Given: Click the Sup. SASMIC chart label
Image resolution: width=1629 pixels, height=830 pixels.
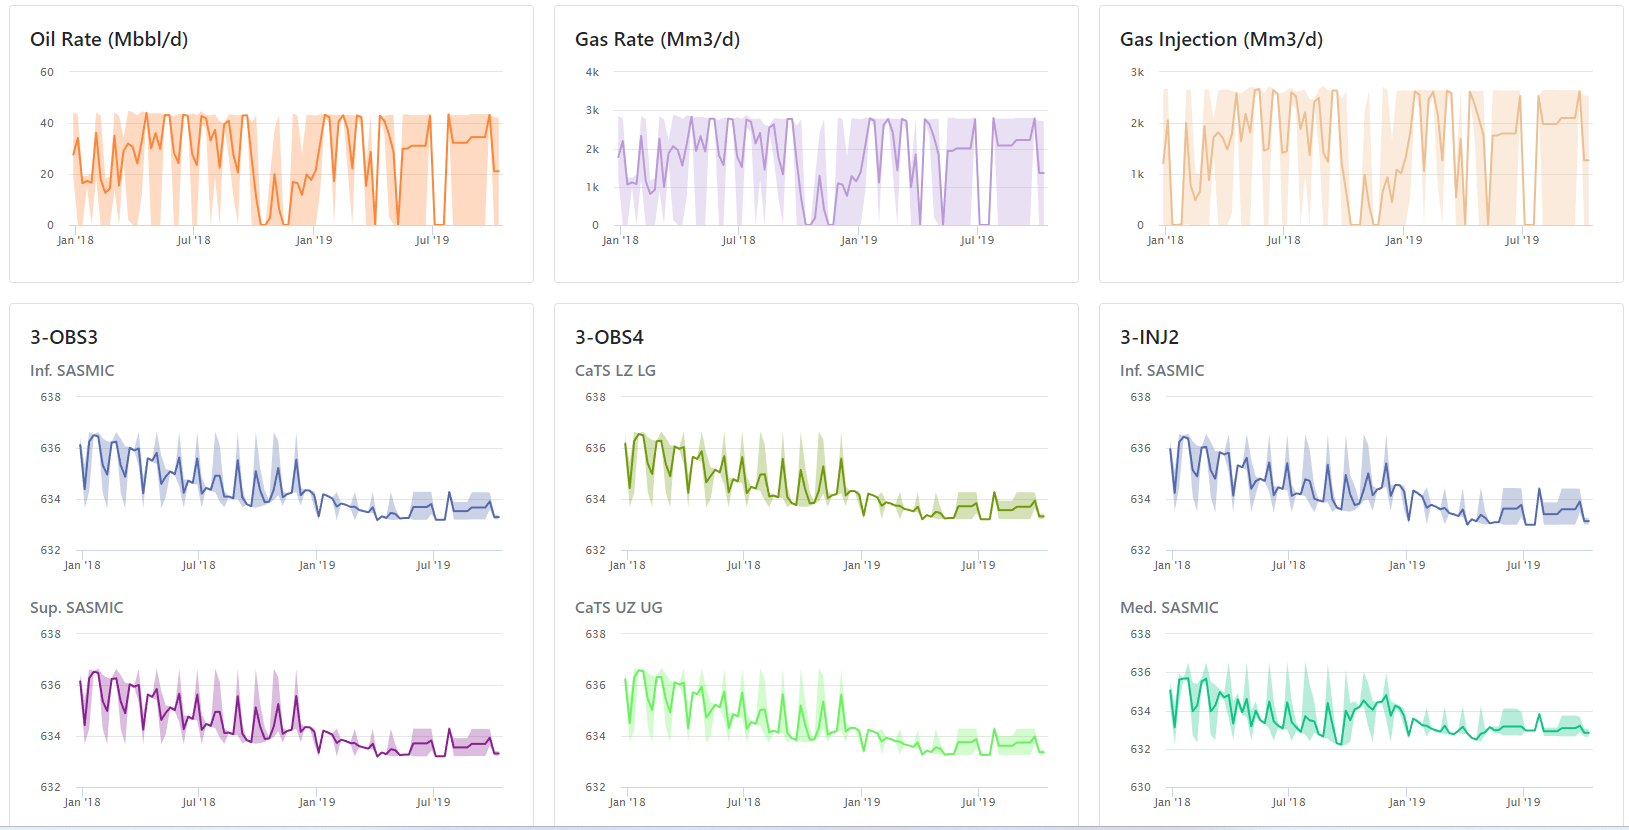Looking at the screenshot, I should coord(77,607).
